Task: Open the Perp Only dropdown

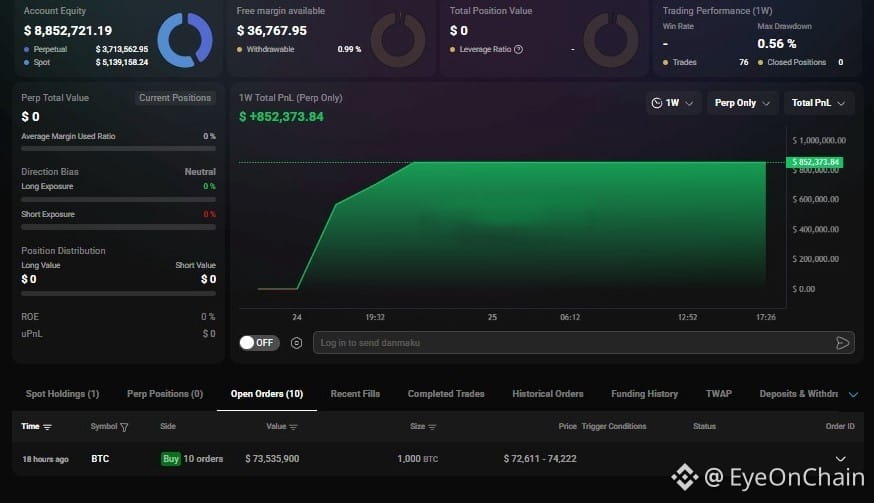Action: [742, 103]
